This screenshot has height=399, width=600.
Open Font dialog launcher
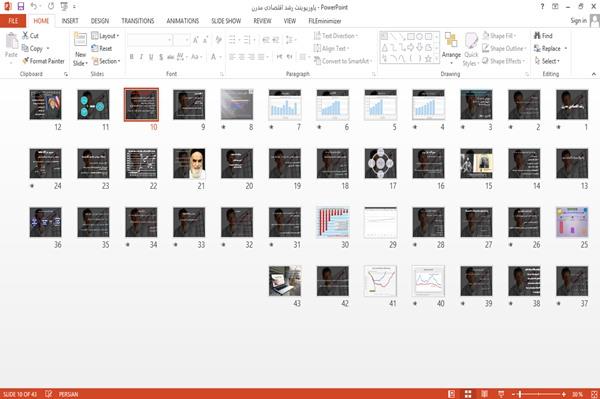click(x=222, y=74)
